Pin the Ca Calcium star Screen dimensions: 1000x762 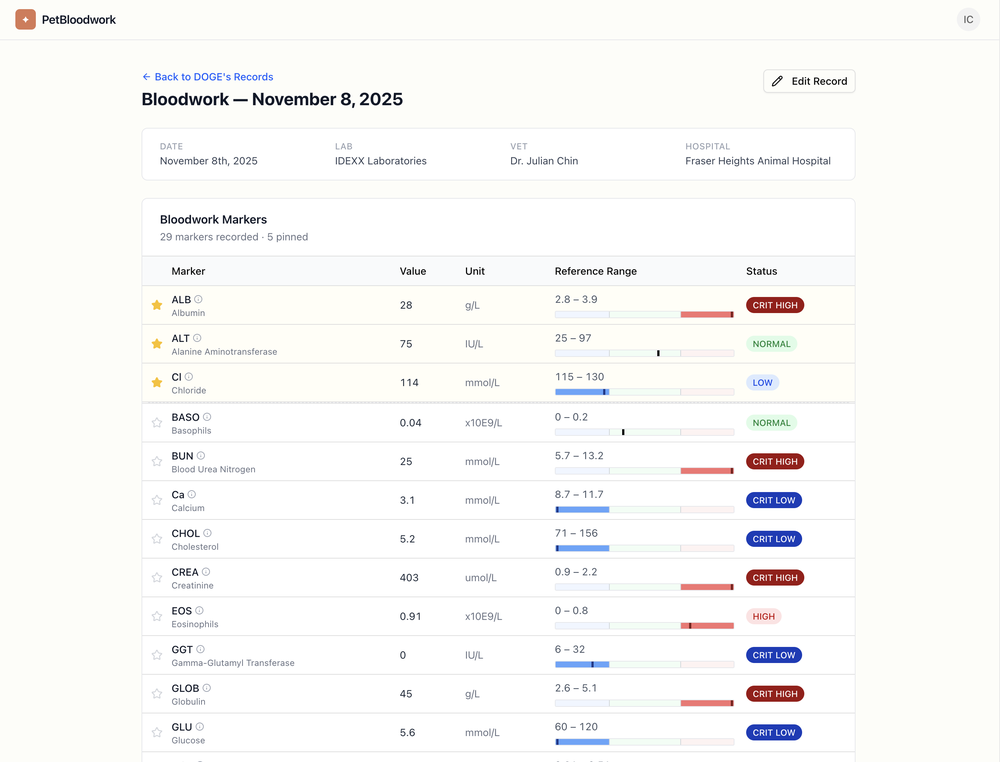(157, 500)
